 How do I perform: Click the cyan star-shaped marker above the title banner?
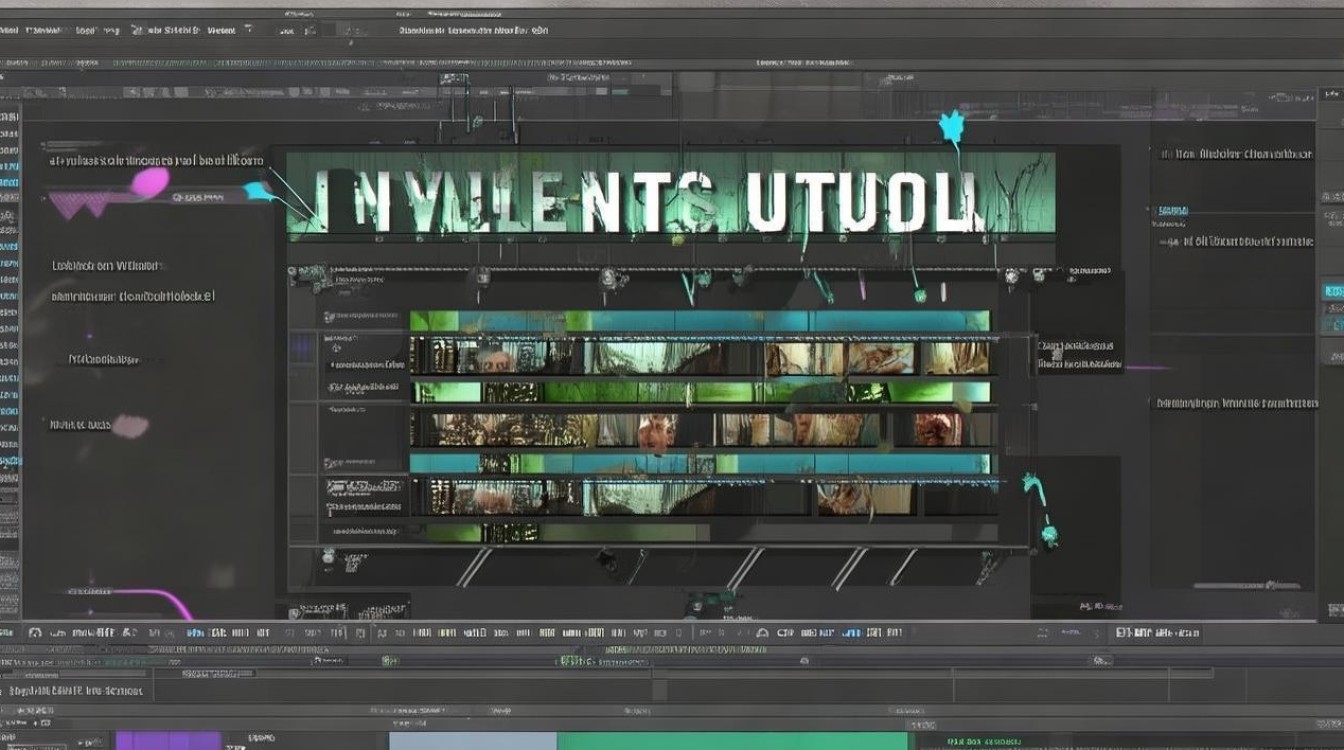[x=951, y=127]
